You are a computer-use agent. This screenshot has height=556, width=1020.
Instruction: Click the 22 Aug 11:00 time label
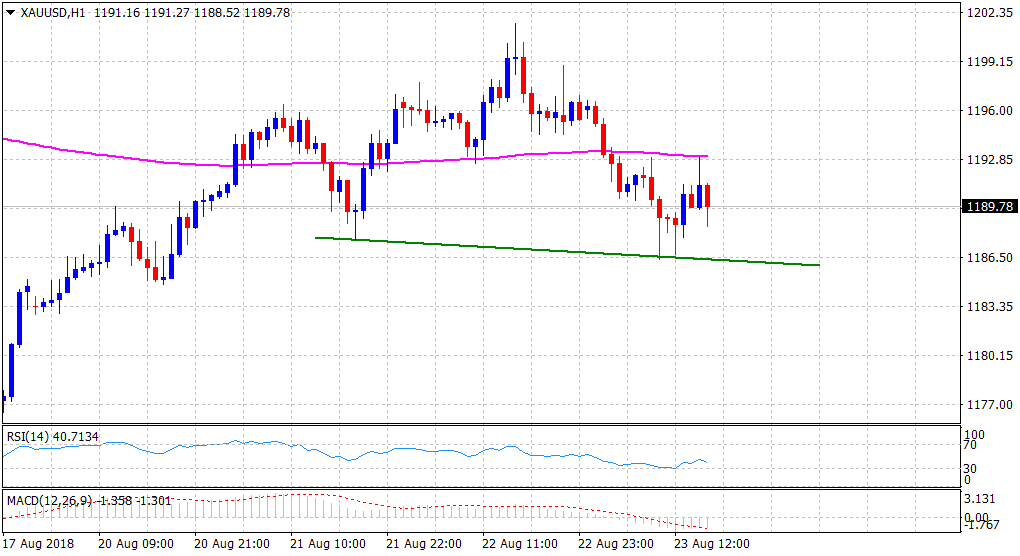[521, 544]
